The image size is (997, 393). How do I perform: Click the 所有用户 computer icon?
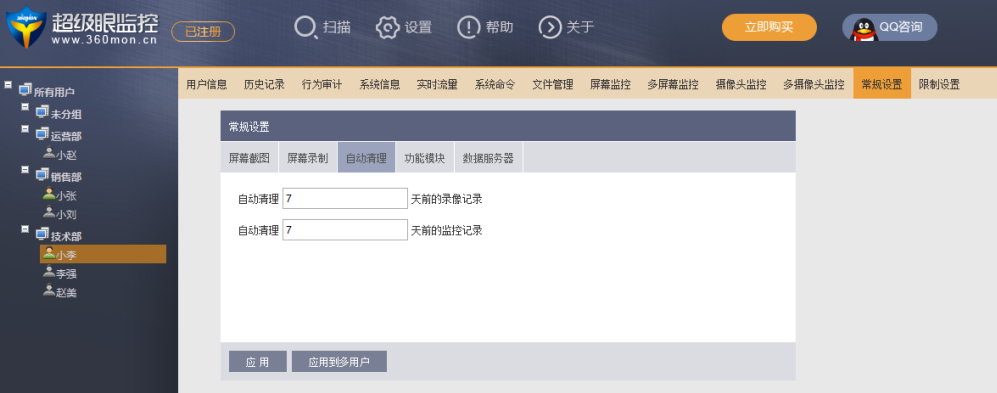point(25,90)
